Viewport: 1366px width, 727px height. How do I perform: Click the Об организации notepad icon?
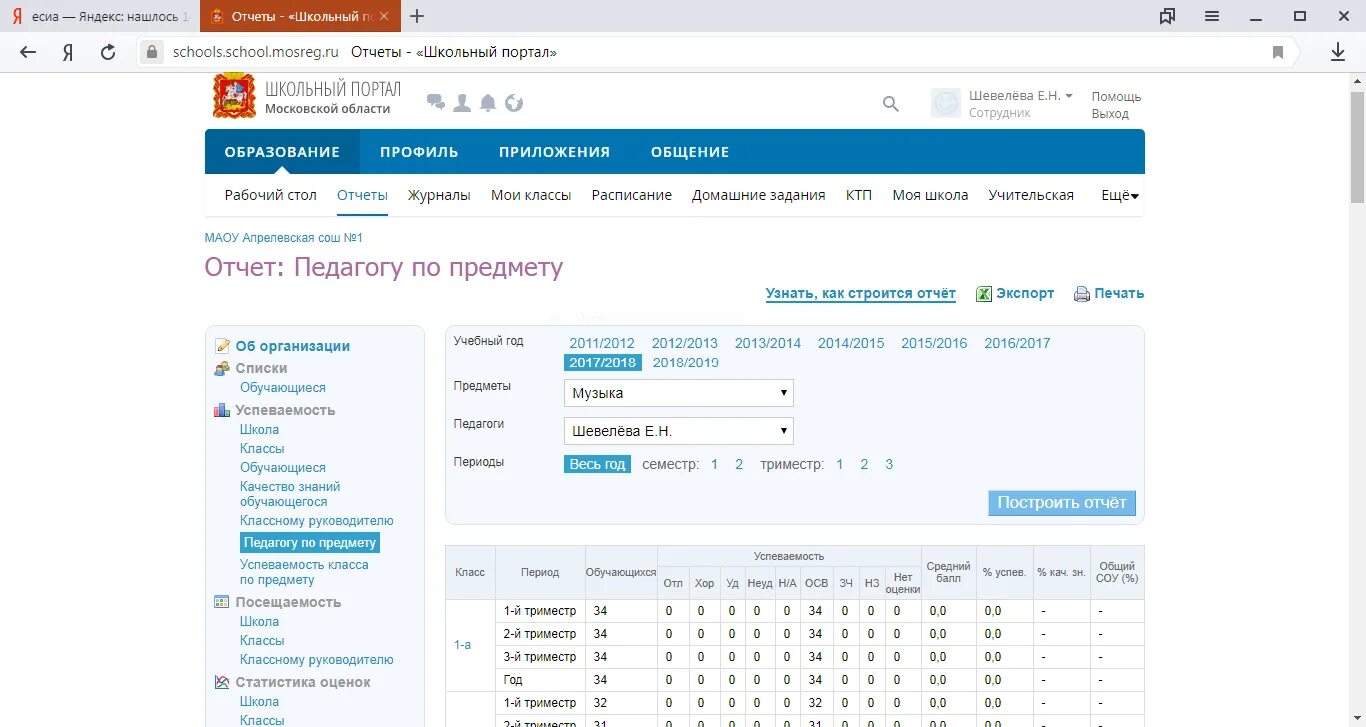coord(222,346)
